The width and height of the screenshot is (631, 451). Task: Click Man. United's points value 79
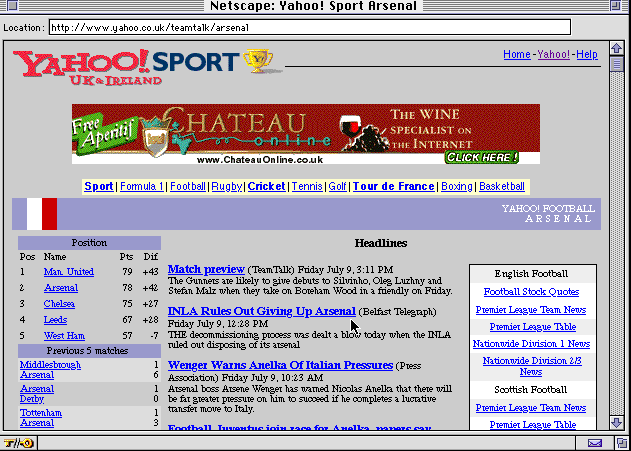(127, 272)
